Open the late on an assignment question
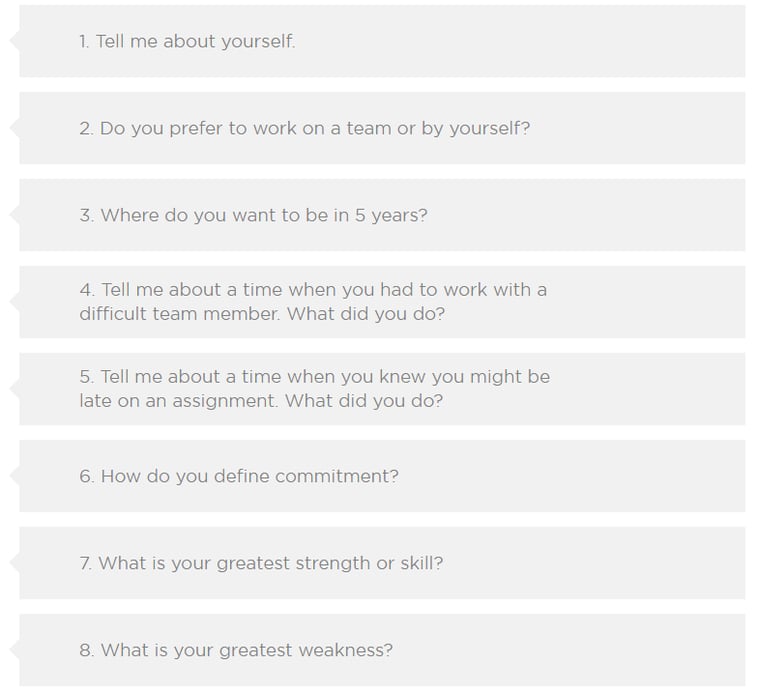Image resolution: width=757 pixels, height=693 pixels. coord(382,389)
